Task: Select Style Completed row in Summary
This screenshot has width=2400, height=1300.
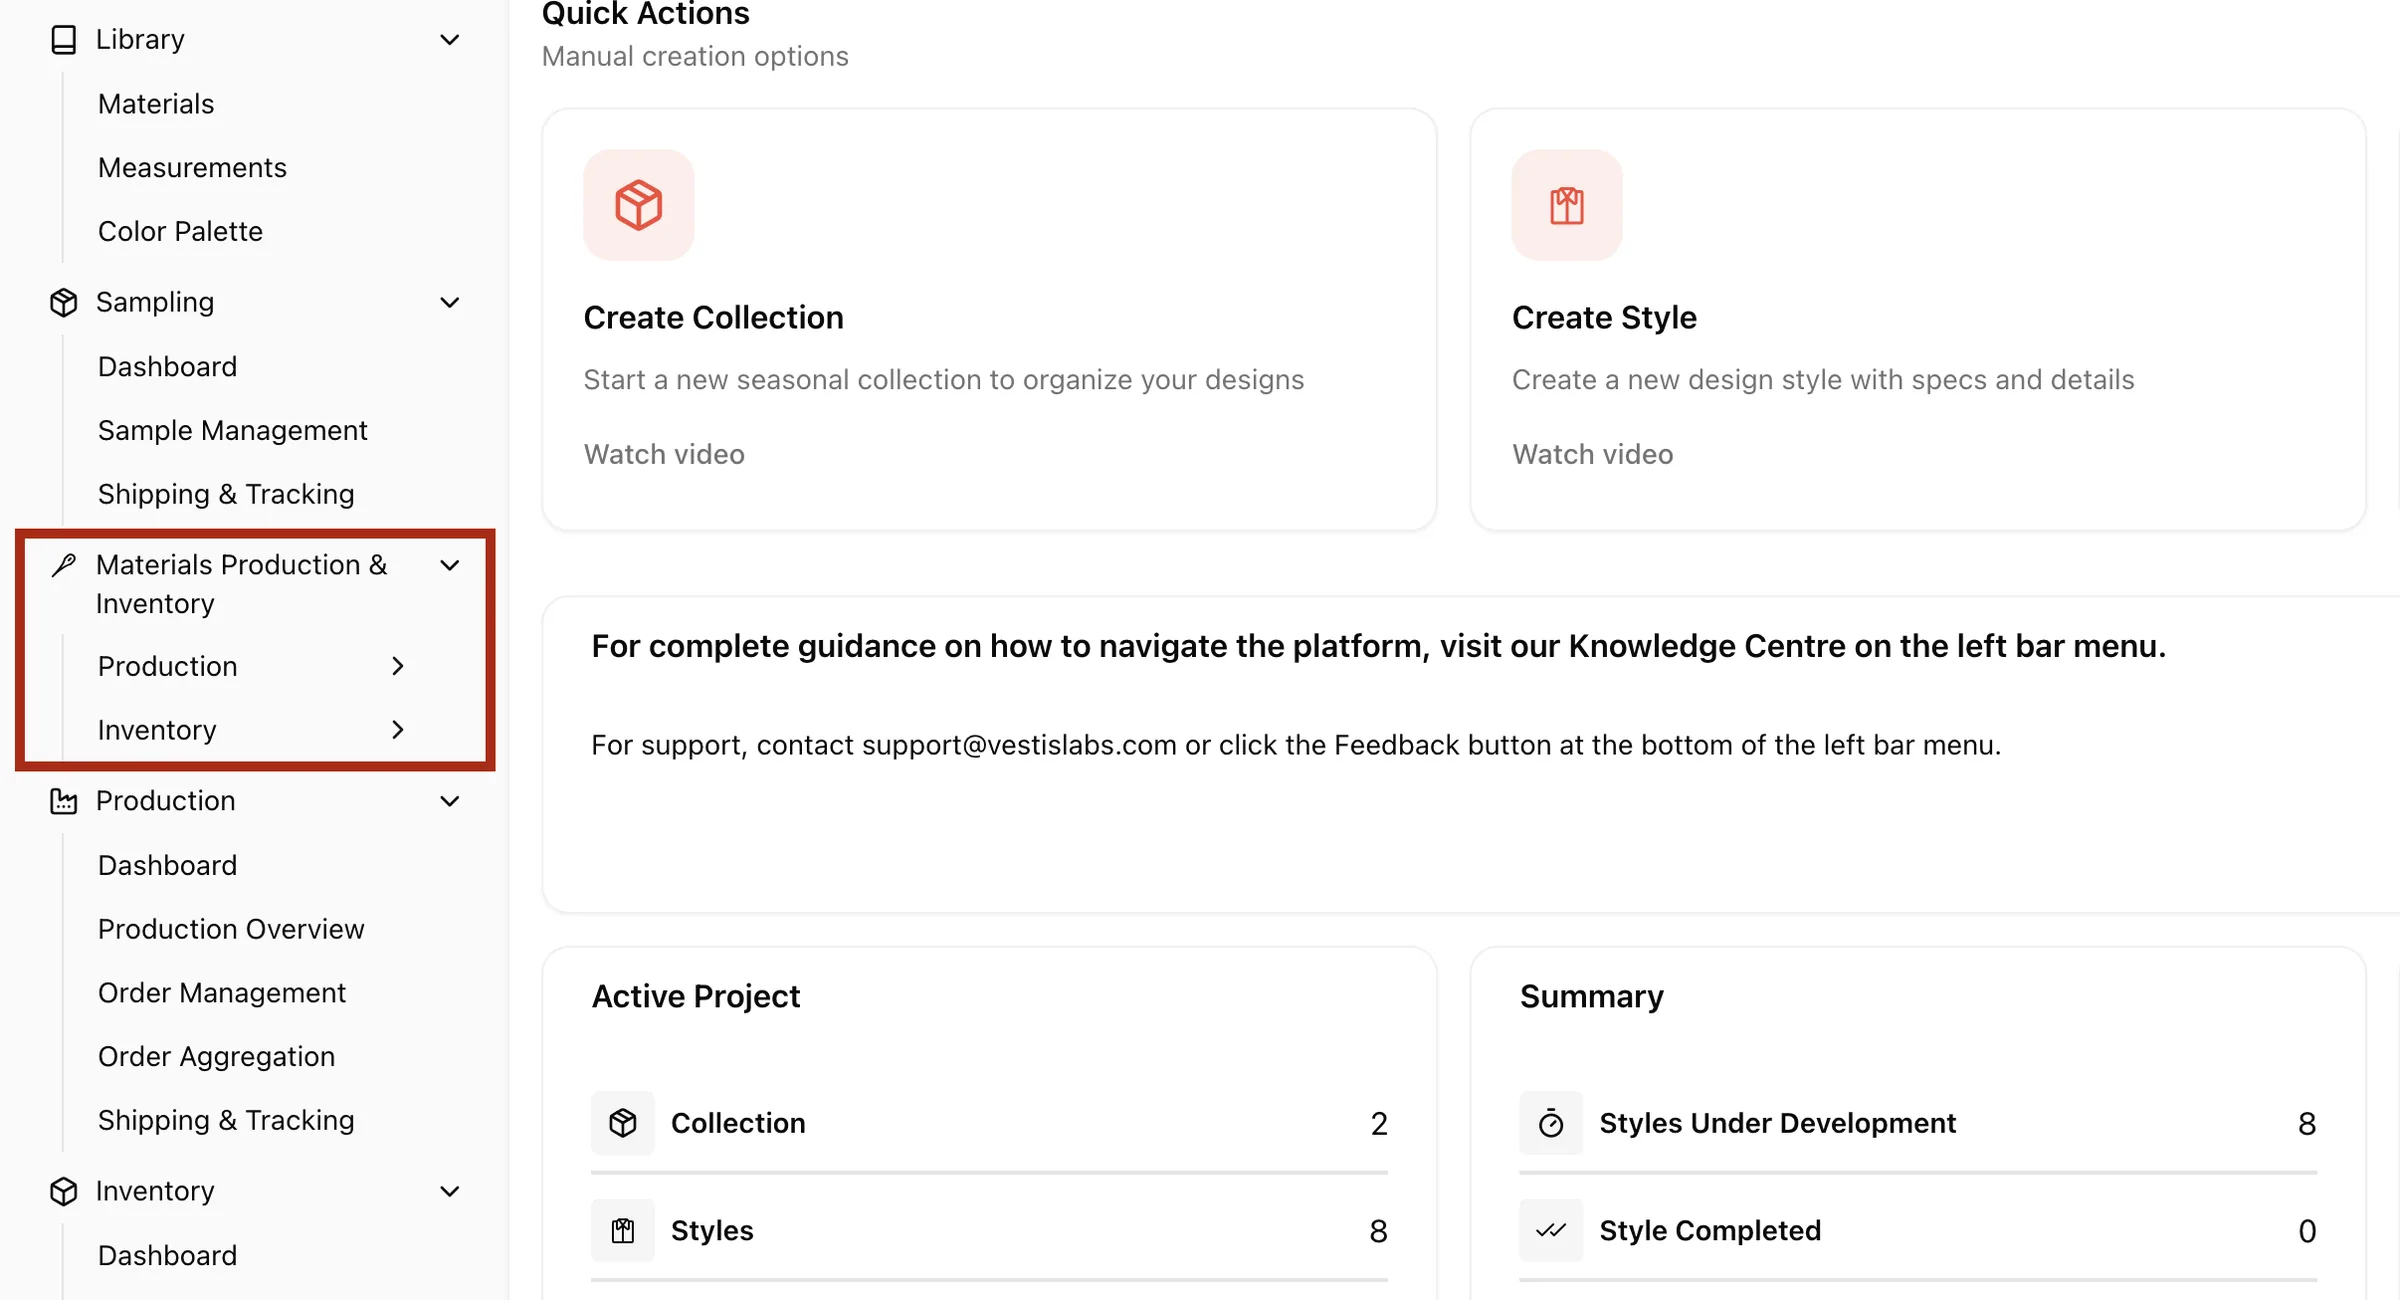Action: (x=1917, y=1230)
